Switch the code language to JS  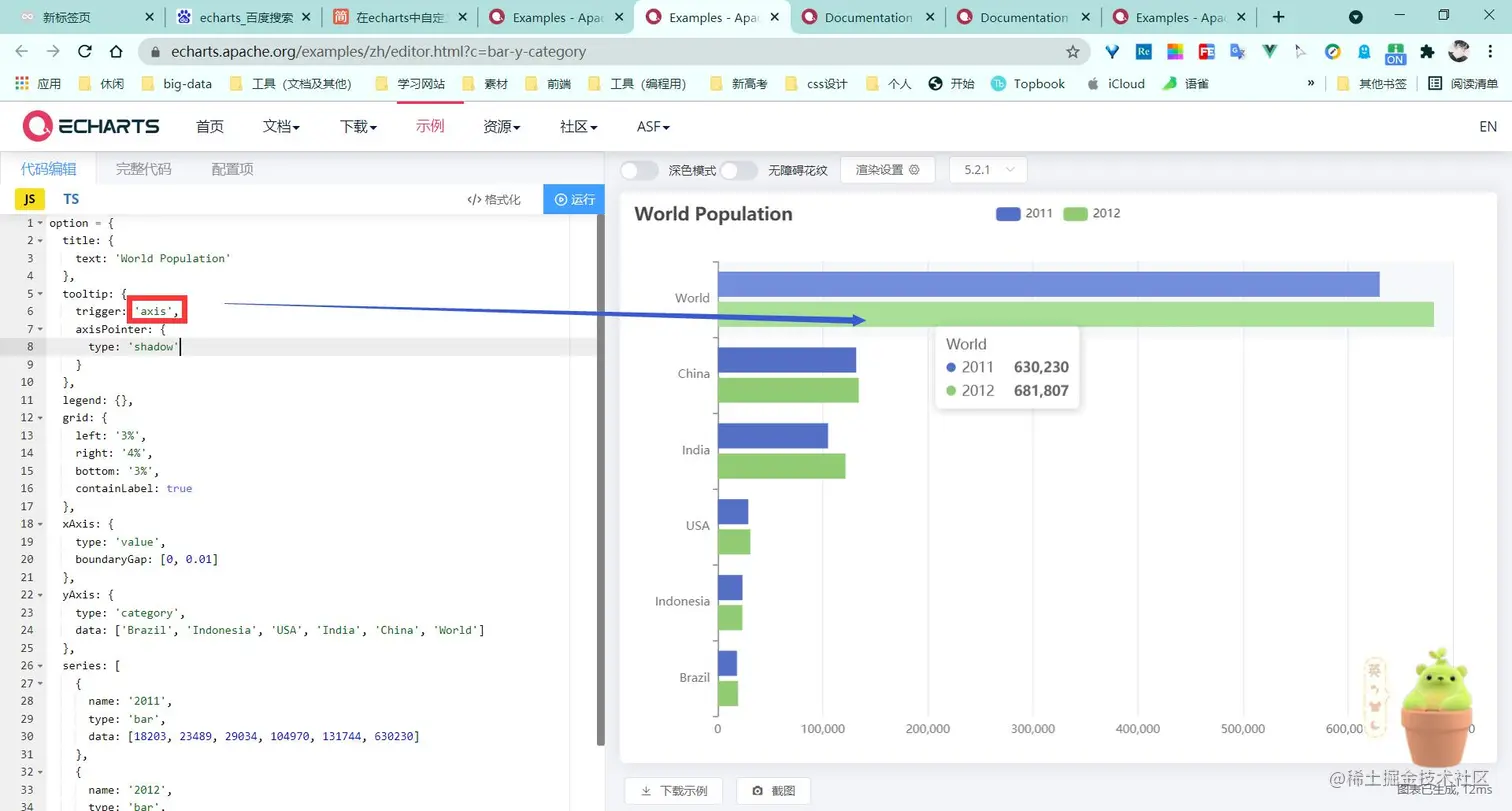[30, 199]
